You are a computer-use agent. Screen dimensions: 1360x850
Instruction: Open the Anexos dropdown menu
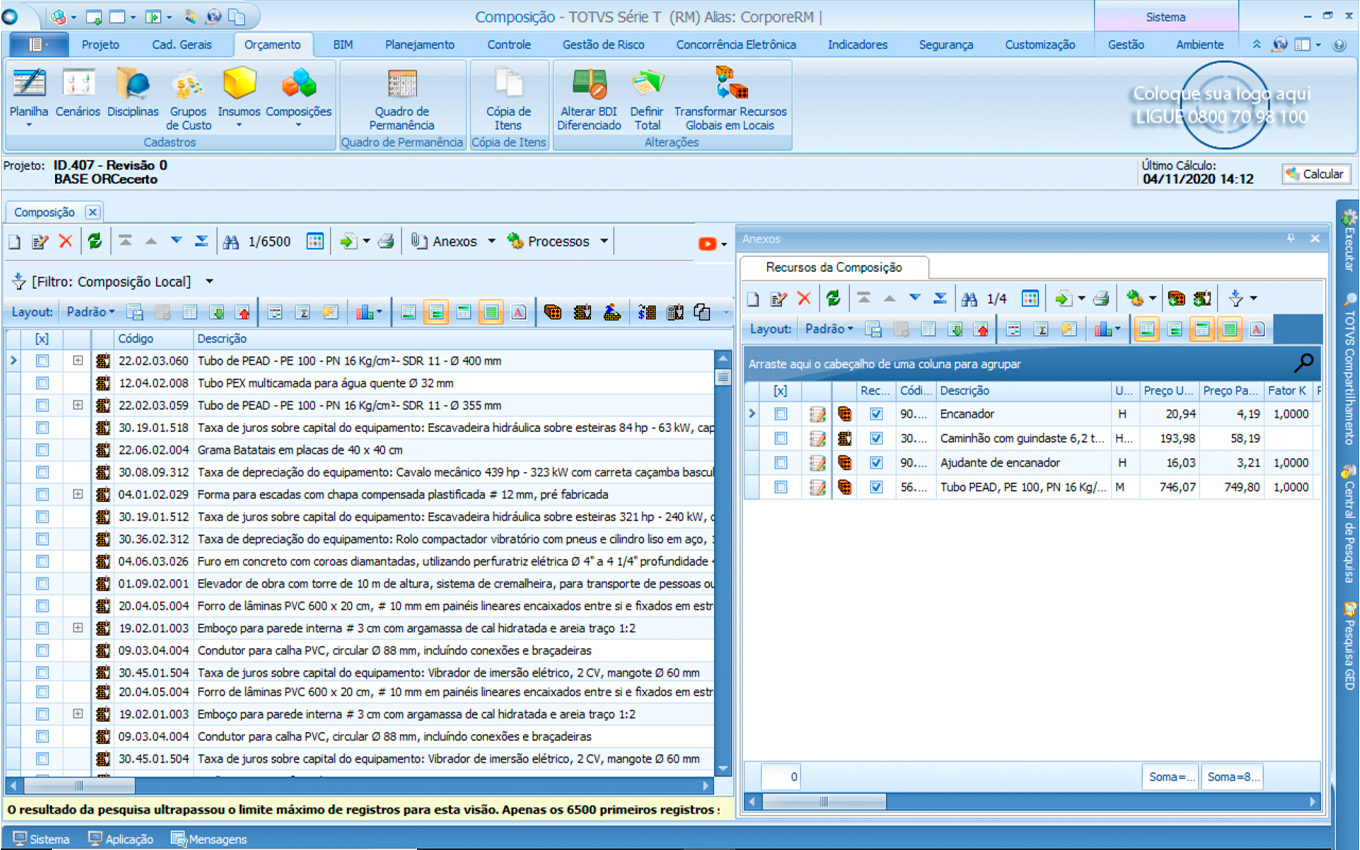[x=453, y=241]
